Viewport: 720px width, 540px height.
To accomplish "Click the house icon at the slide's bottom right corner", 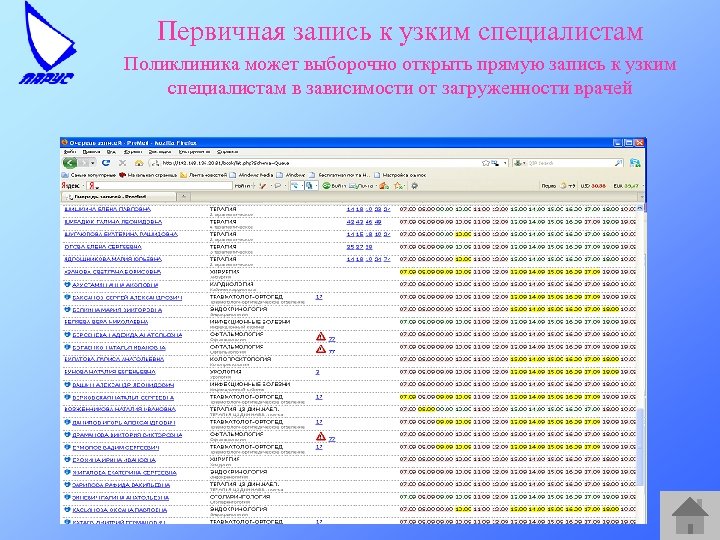I will 690,515.
